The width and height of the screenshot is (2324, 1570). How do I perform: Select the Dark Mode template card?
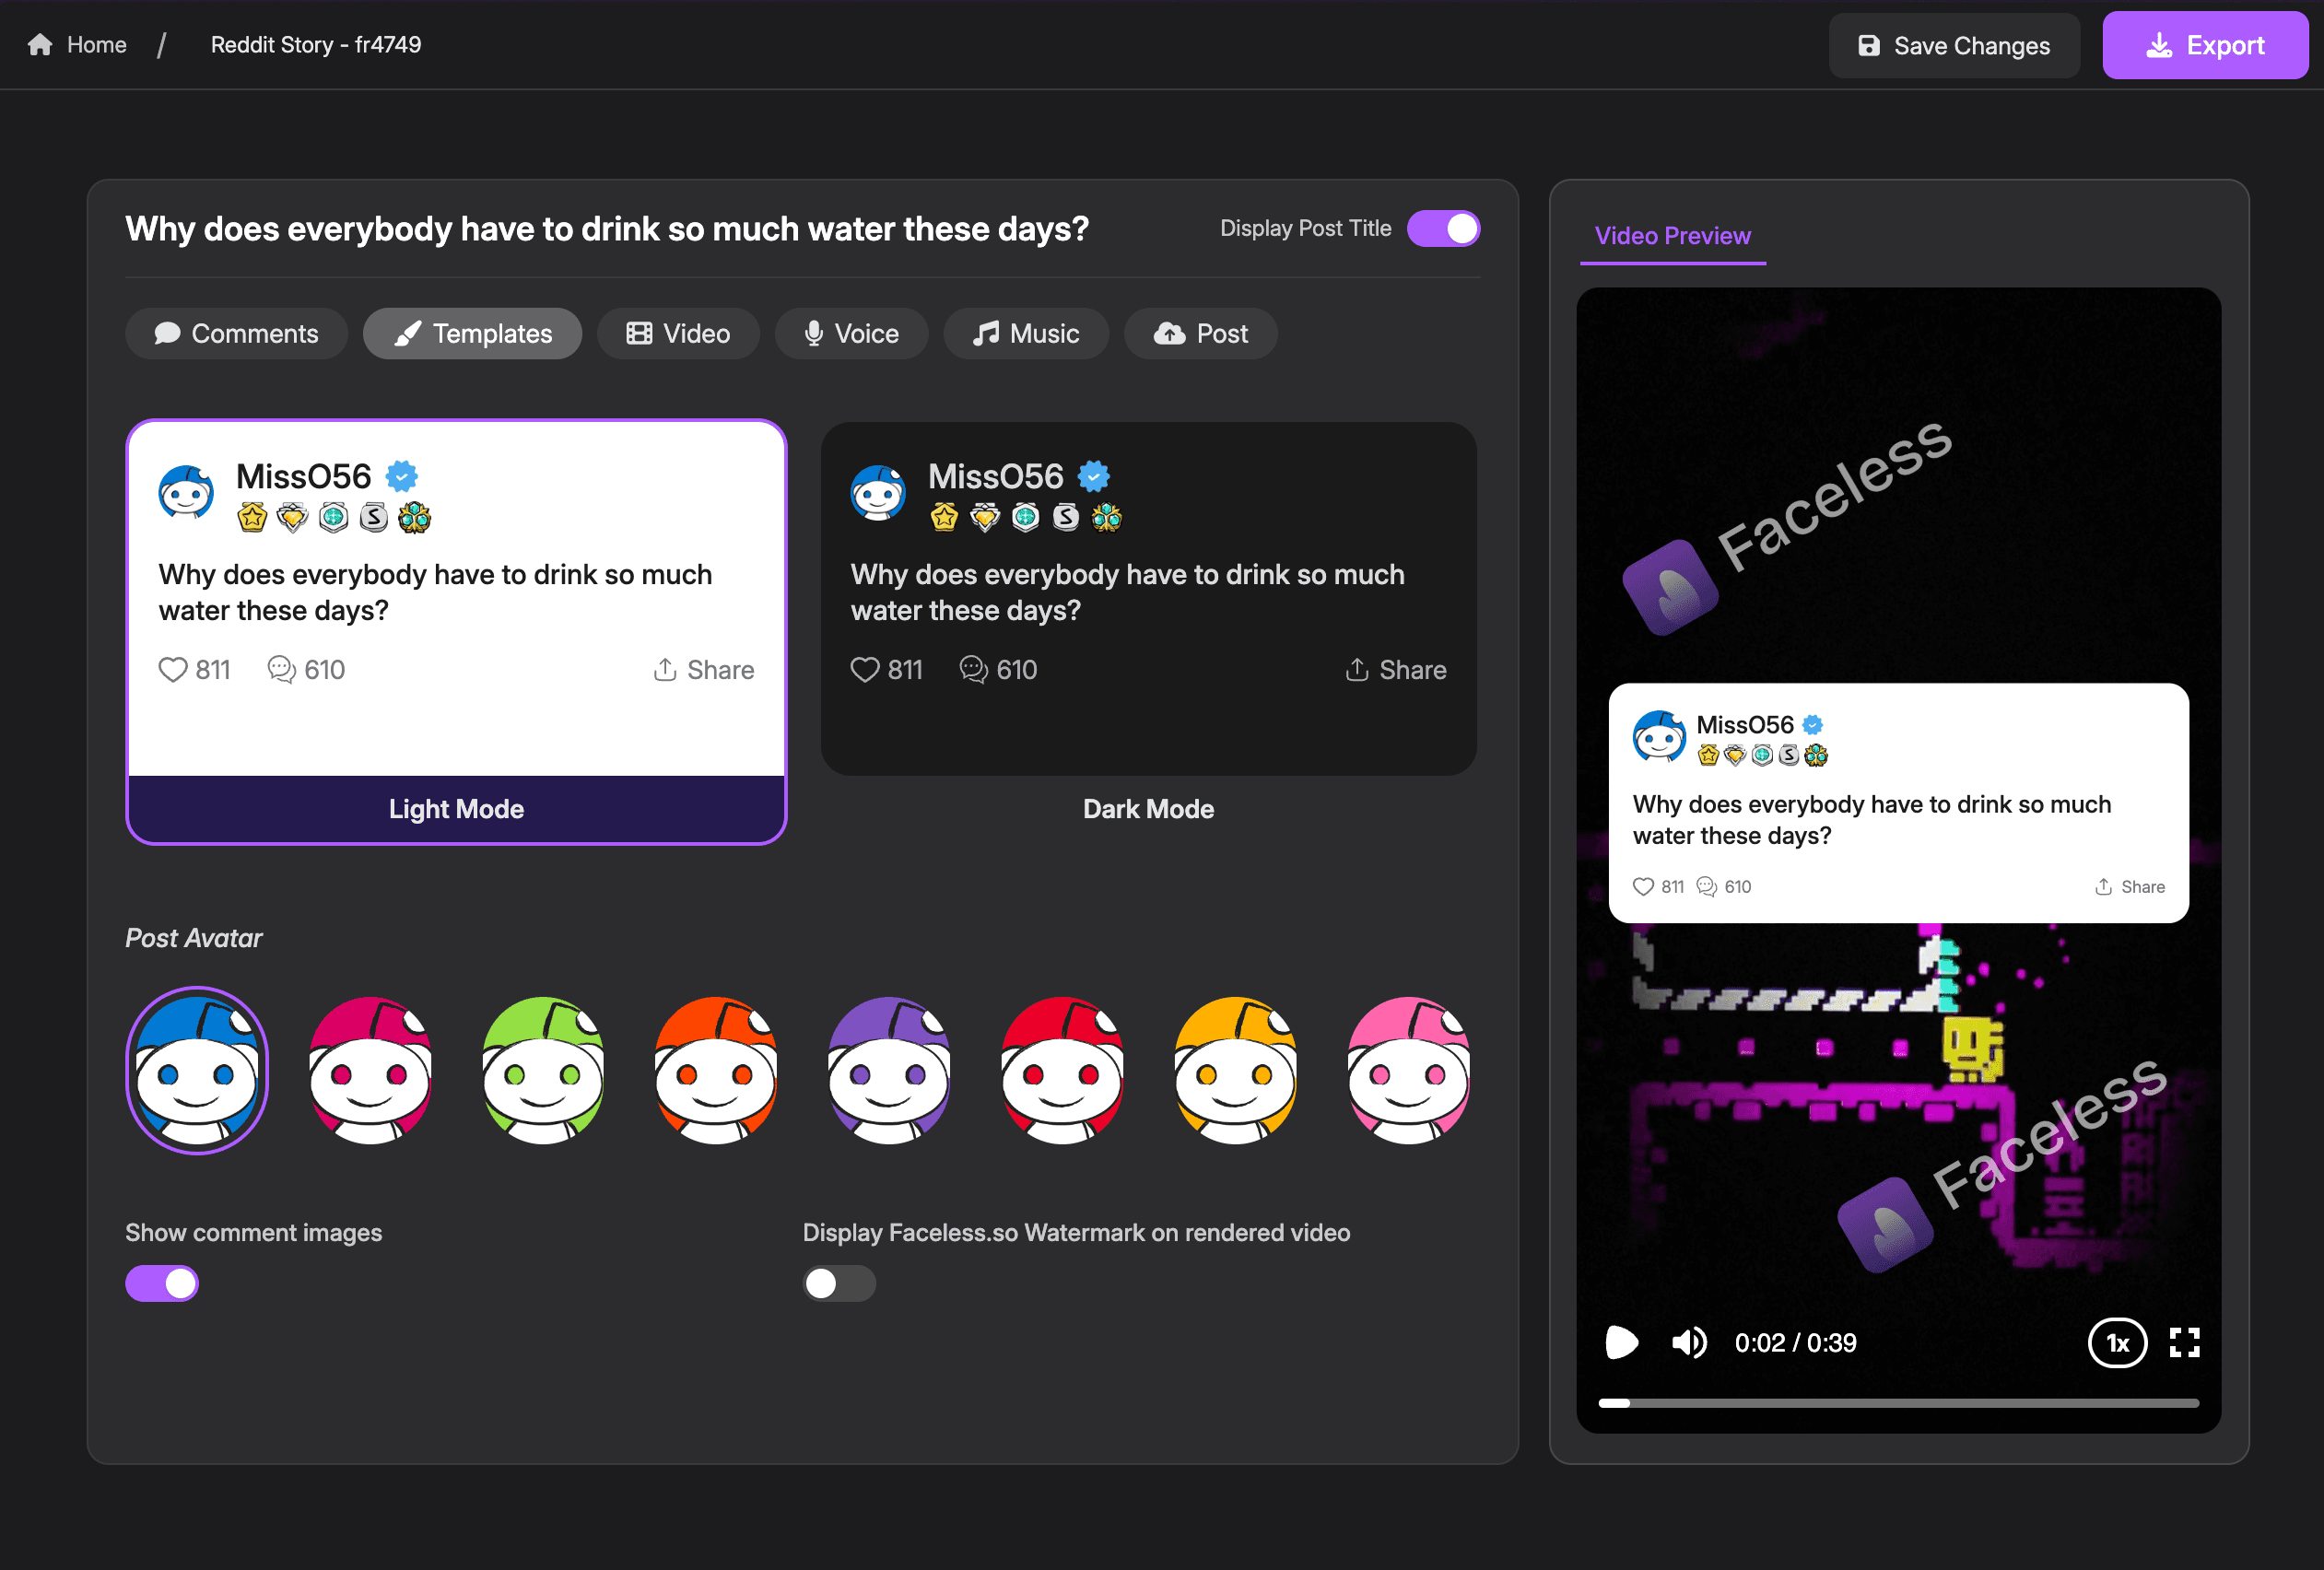pos(1148,600)
